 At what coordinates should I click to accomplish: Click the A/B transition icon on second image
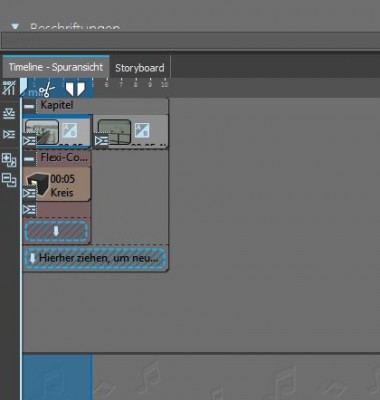142,130
